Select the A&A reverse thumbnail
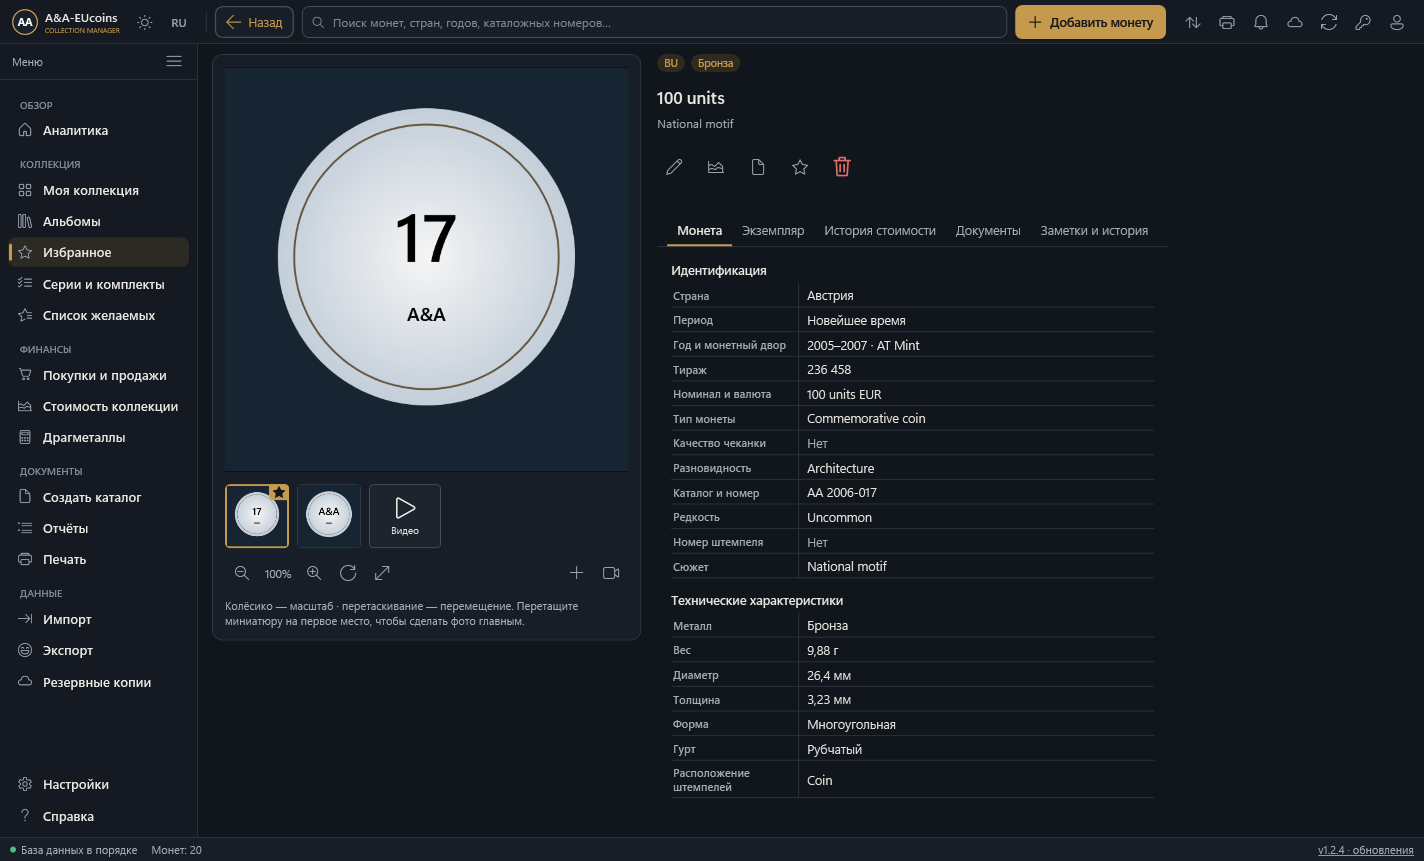This screenshot has height=861, width=1424. point(329,516)
